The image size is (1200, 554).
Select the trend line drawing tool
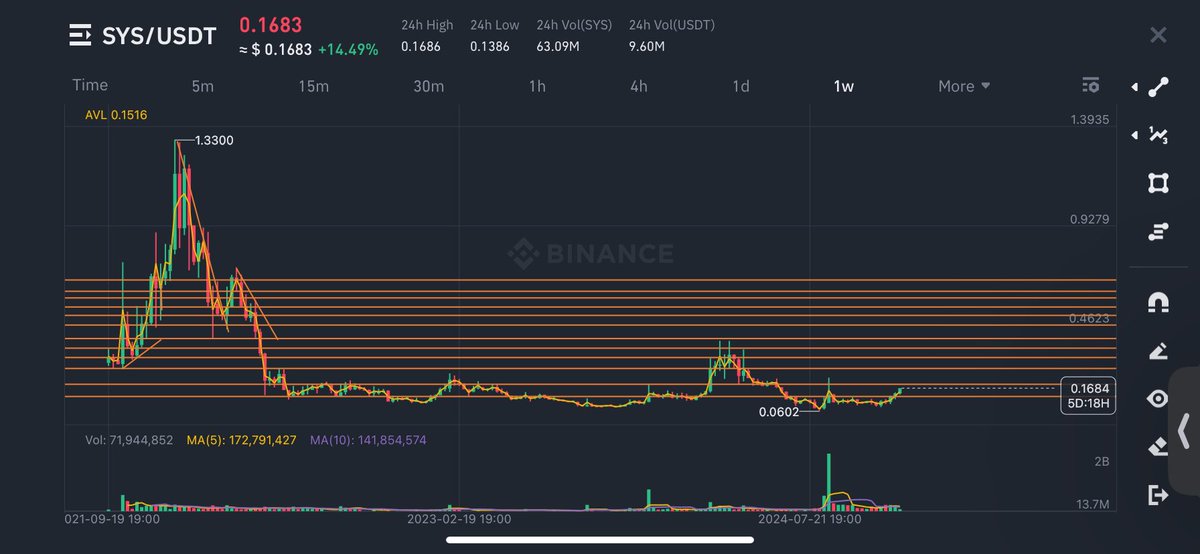pyautogui.click(x=1158, y=87)
